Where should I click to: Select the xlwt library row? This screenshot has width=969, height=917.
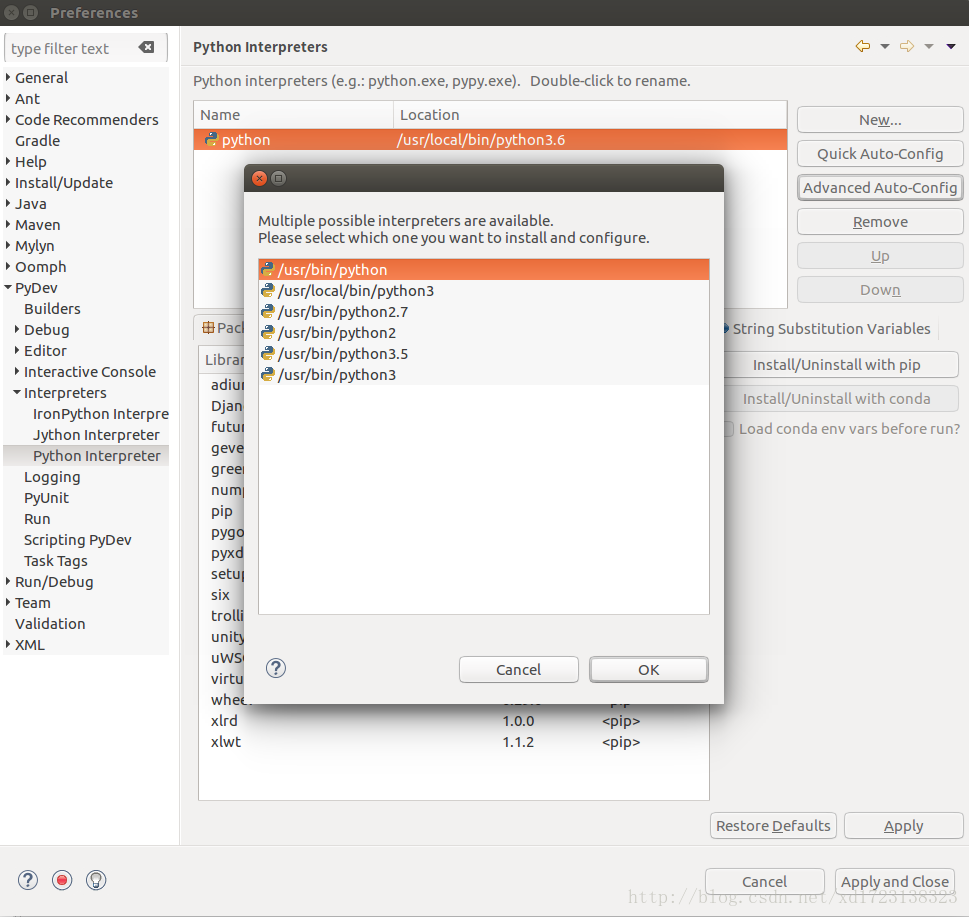[454, 742]
